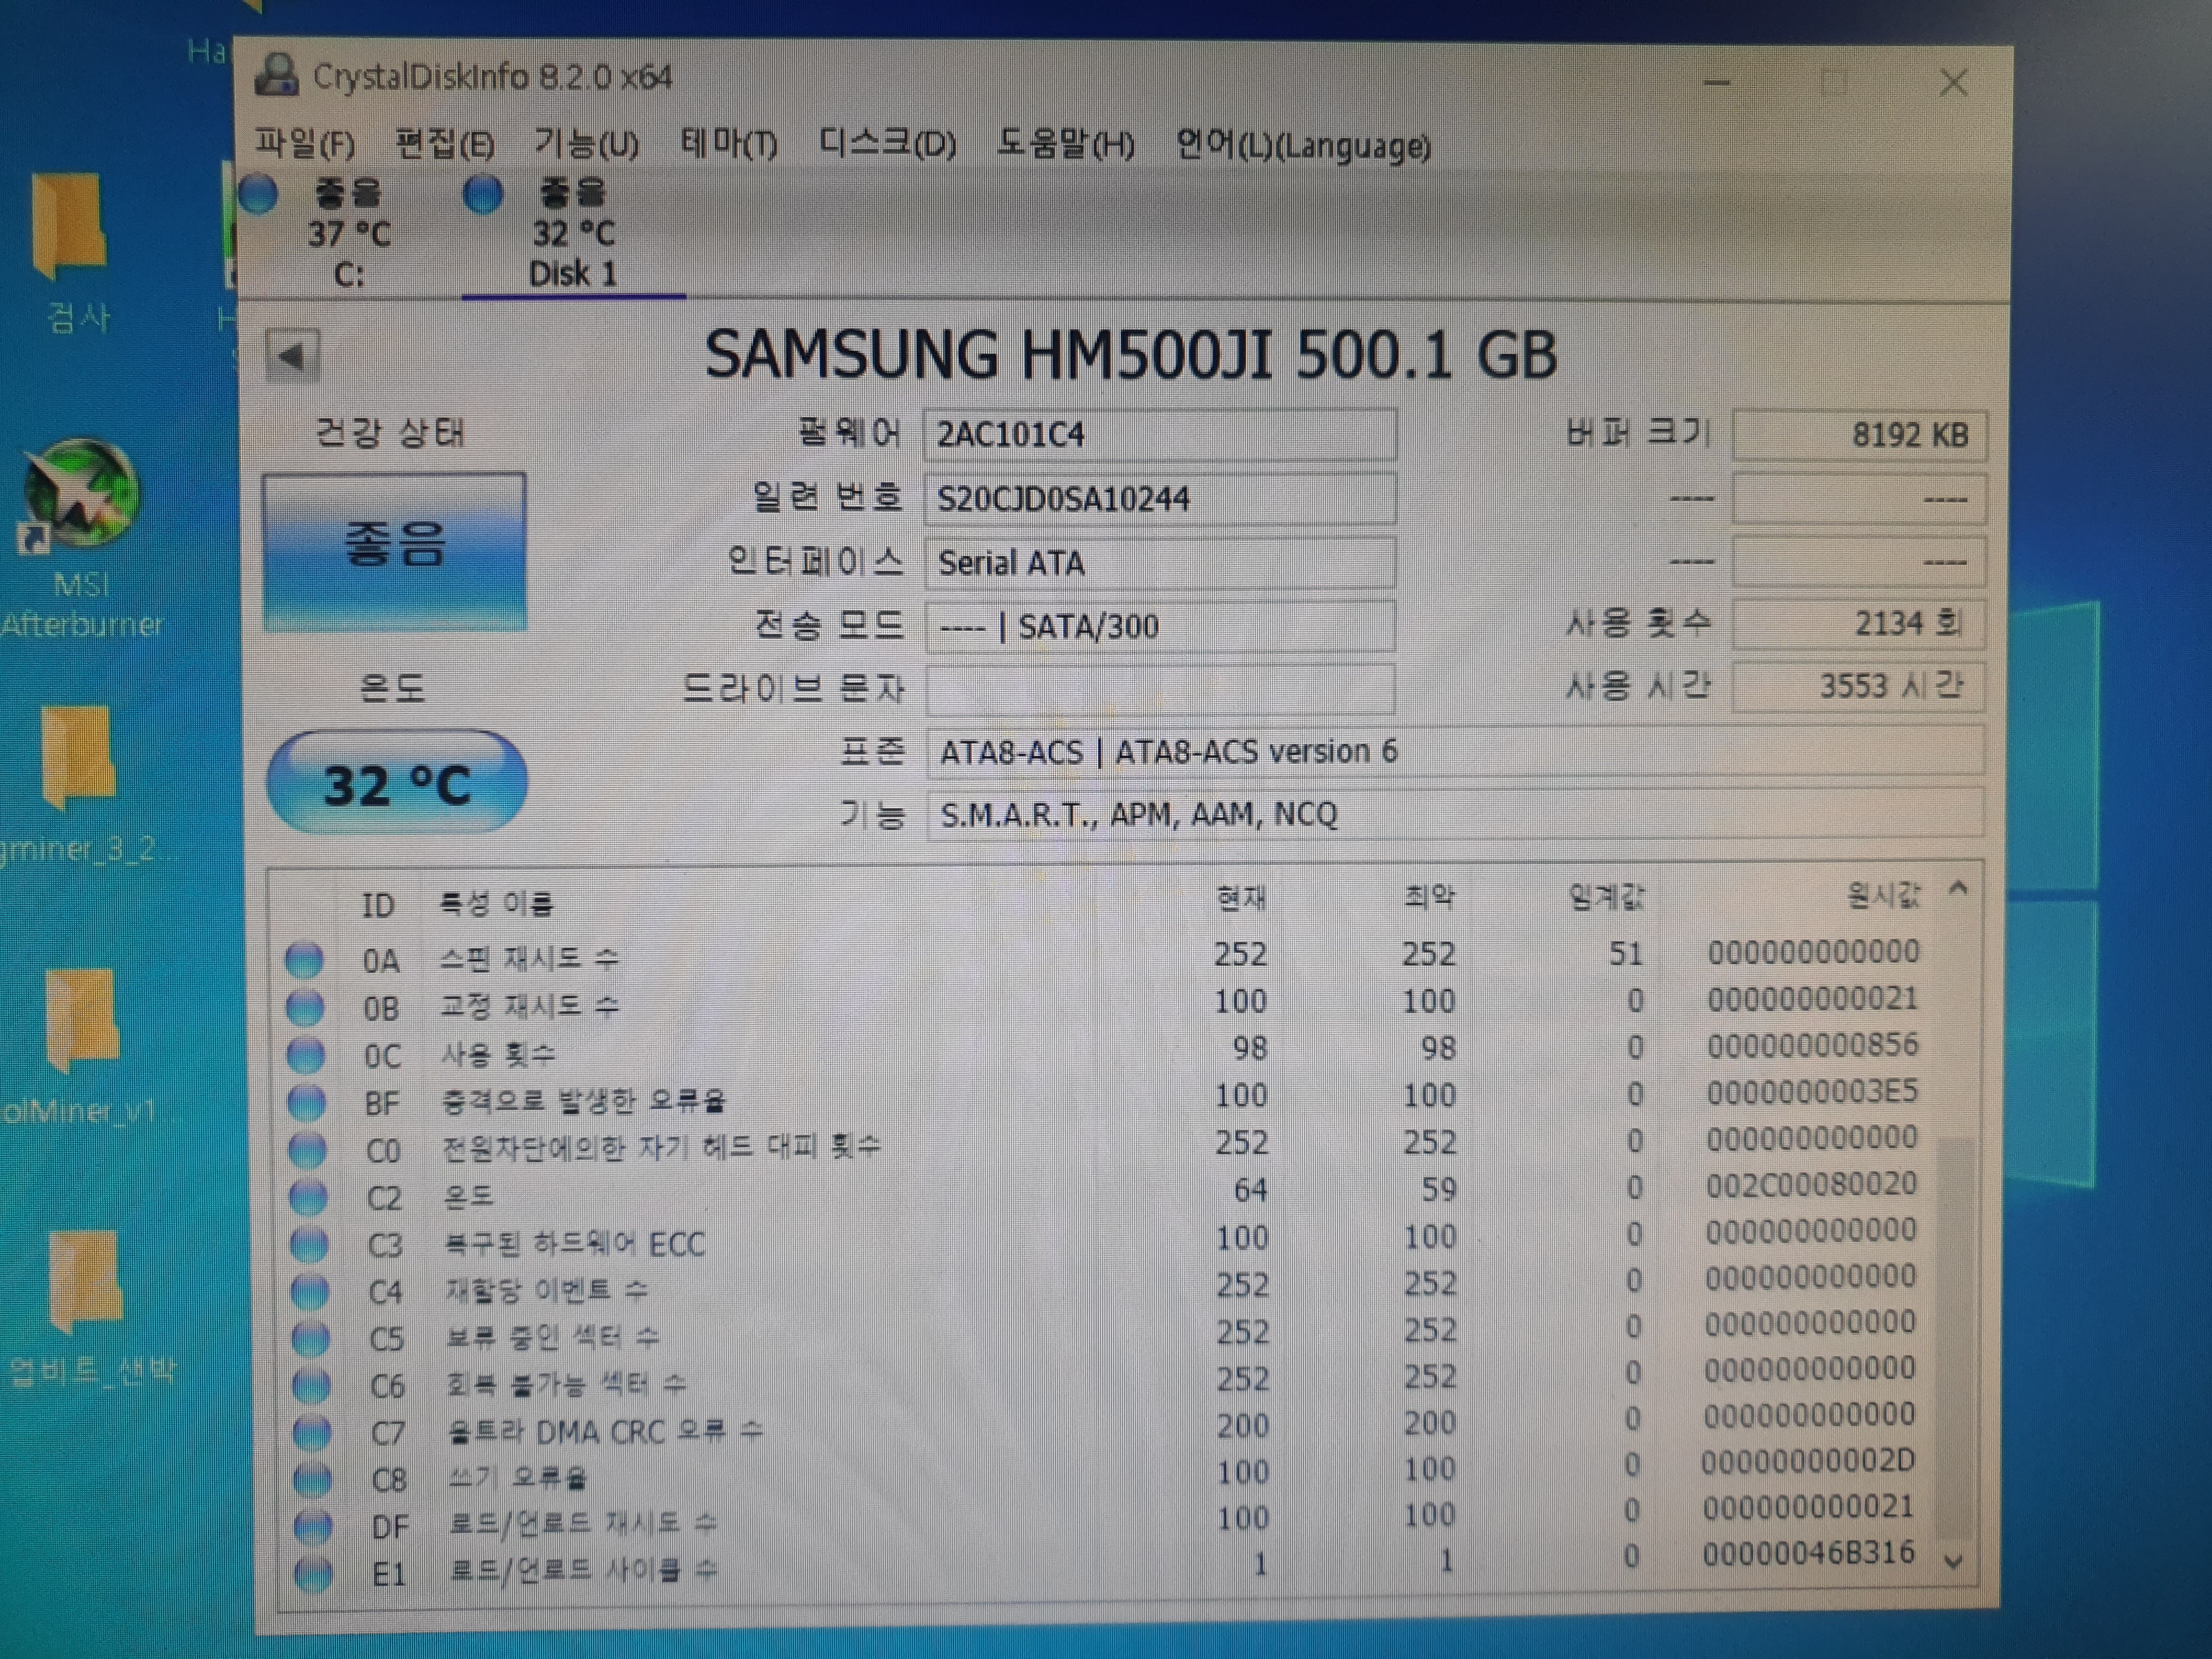Click the status icon for row C3
This screenshot has width=2212, height=1659.
point(309,1244)
